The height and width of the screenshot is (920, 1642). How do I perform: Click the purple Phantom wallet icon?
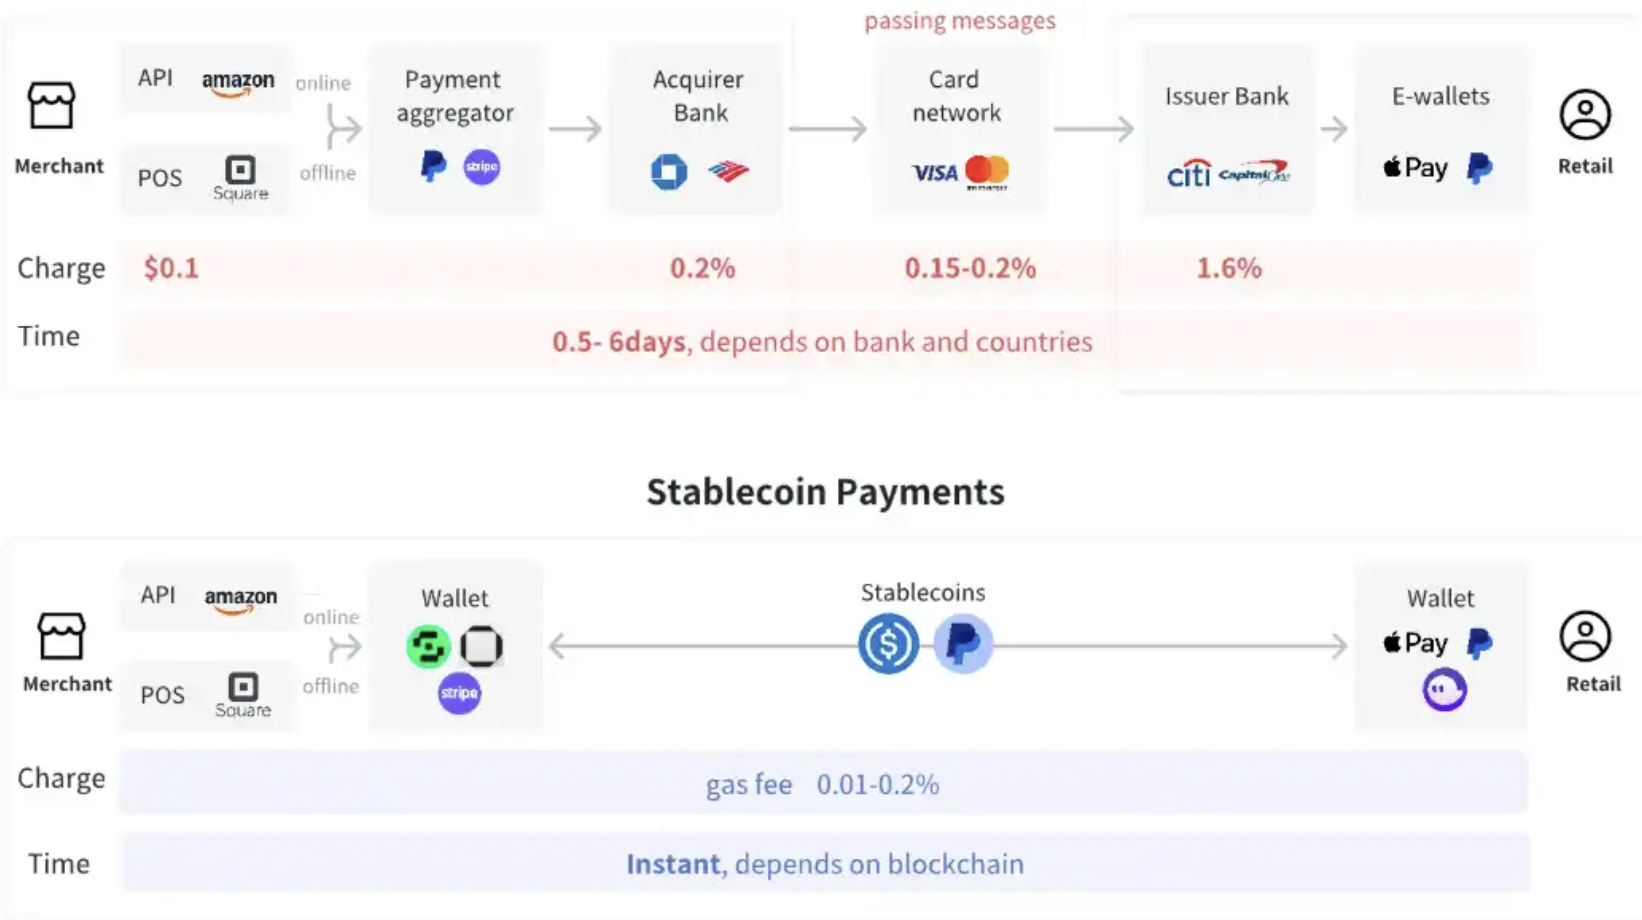(1444, 690)
